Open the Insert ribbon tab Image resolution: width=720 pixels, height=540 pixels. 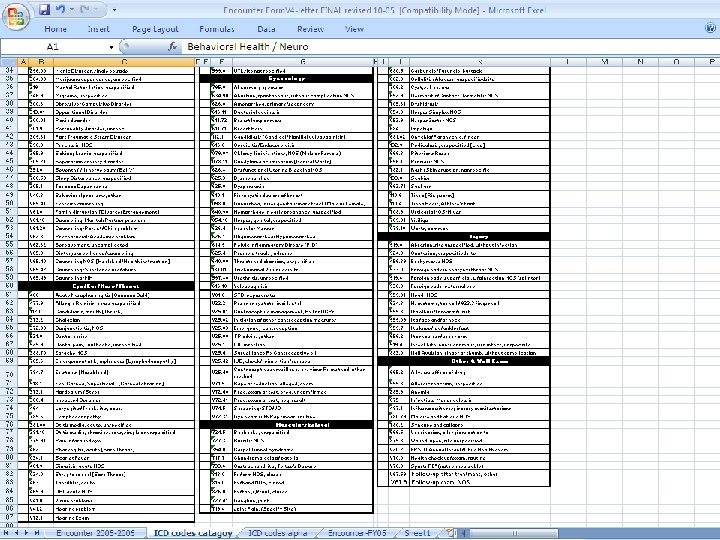click(x=99, y=29)
